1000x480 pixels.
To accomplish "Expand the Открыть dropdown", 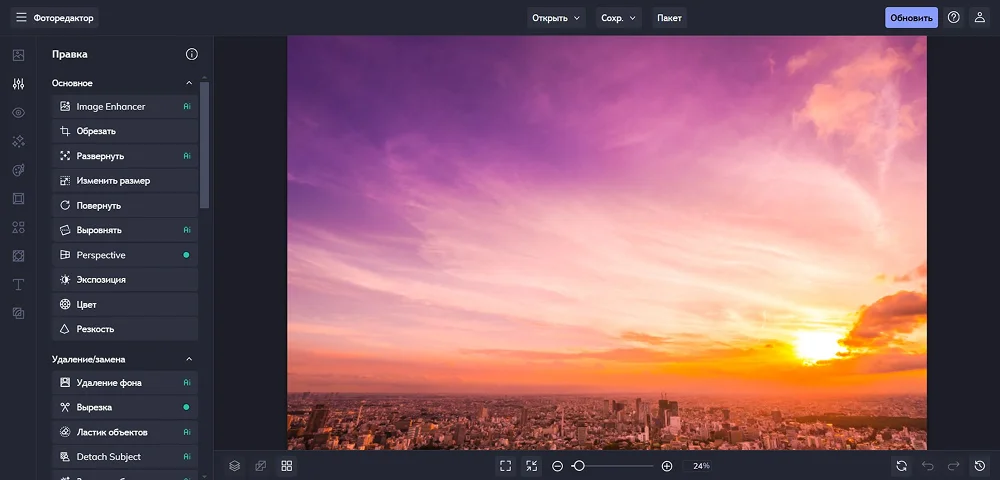I will click(x=556, y=18).
